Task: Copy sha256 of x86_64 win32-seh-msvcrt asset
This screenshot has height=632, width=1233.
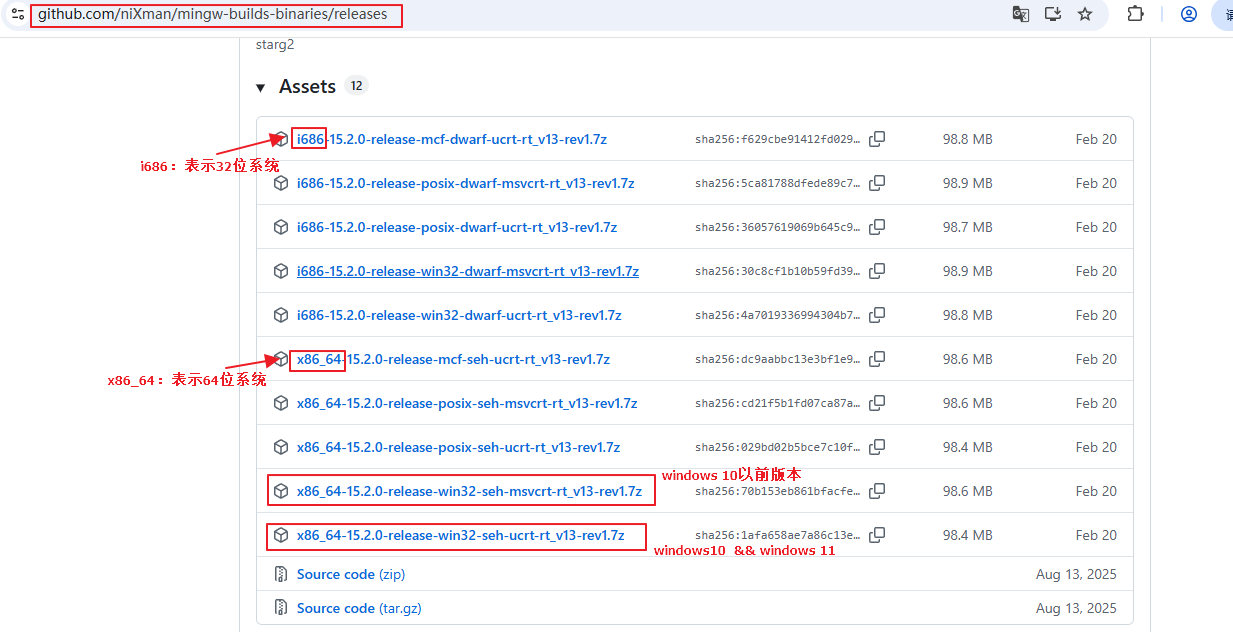Action: click(877, 491)
